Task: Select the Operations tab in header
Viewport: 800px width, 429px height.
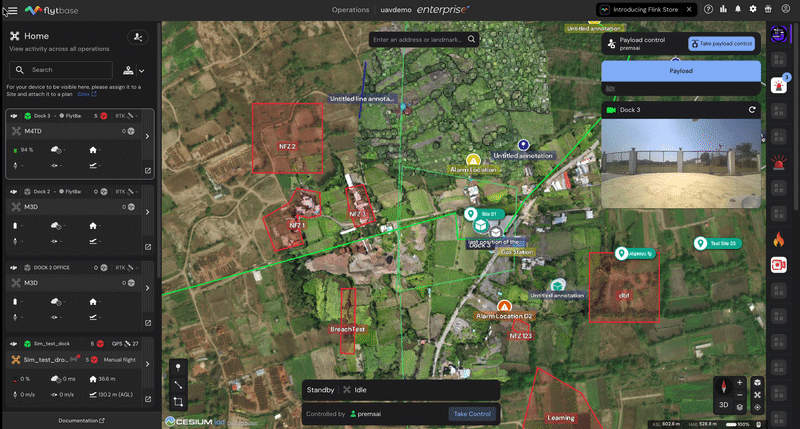Action: (350, 10)
